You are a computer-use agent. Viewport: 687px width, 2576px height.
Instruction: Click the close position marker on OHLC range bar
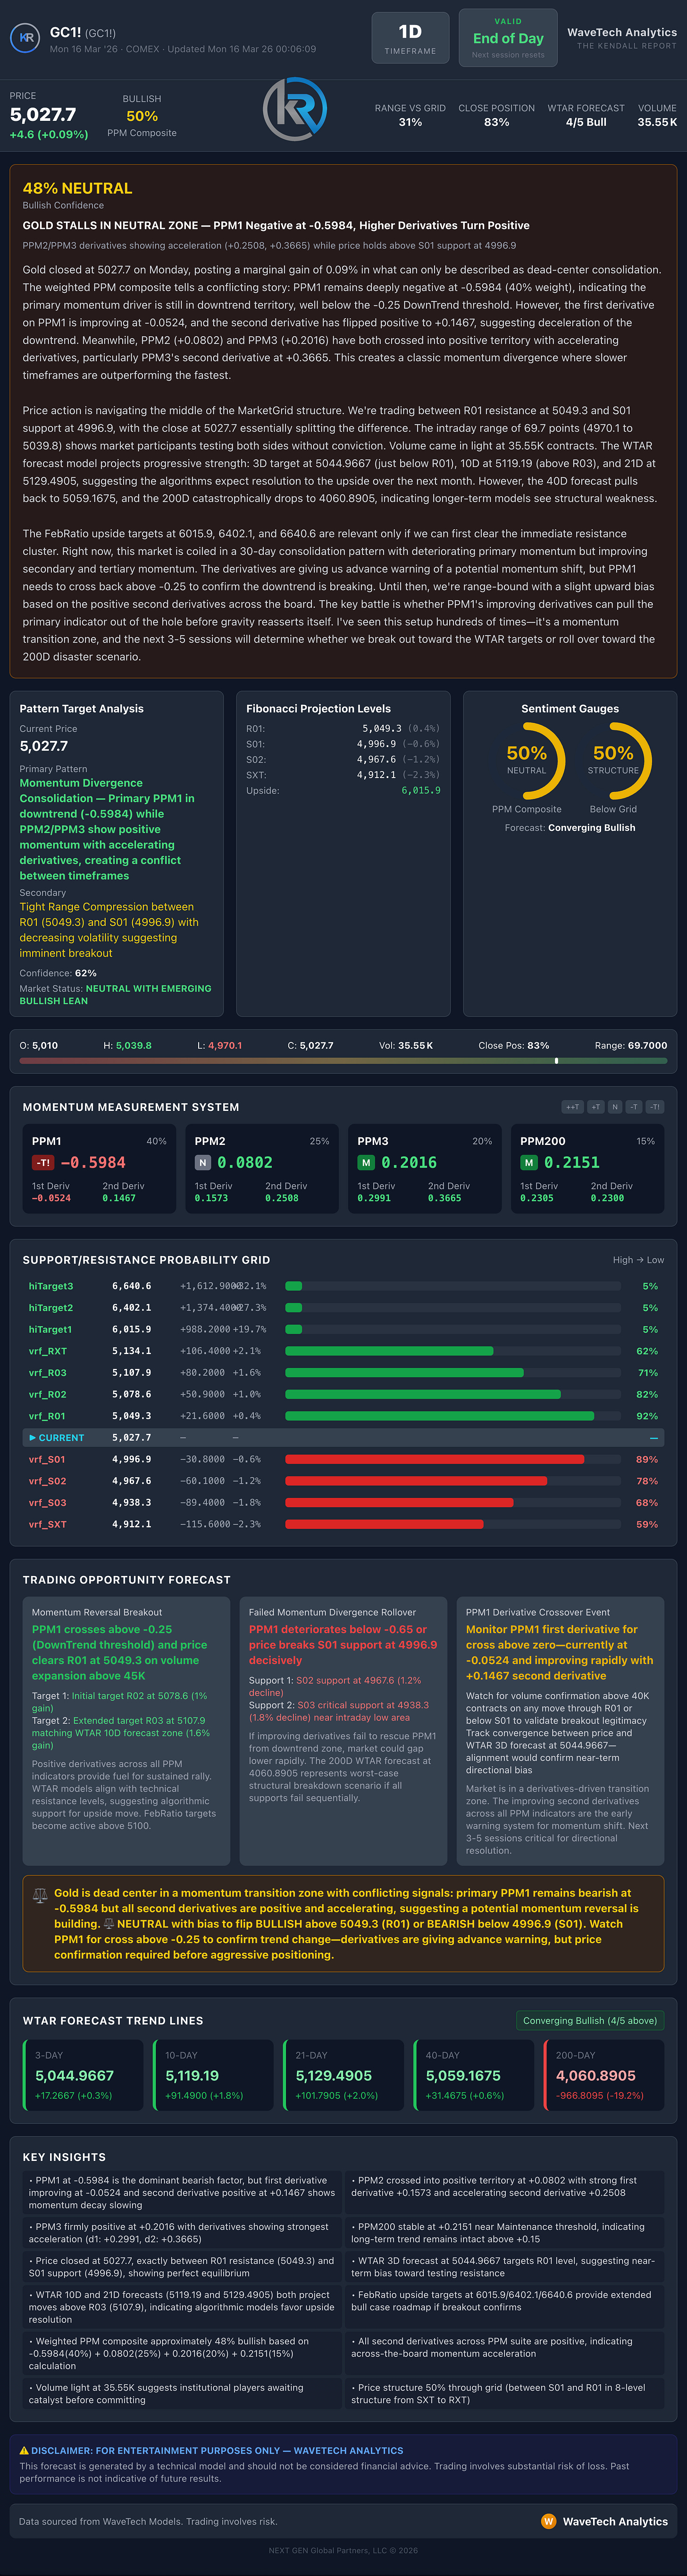tap(556, 1061)
